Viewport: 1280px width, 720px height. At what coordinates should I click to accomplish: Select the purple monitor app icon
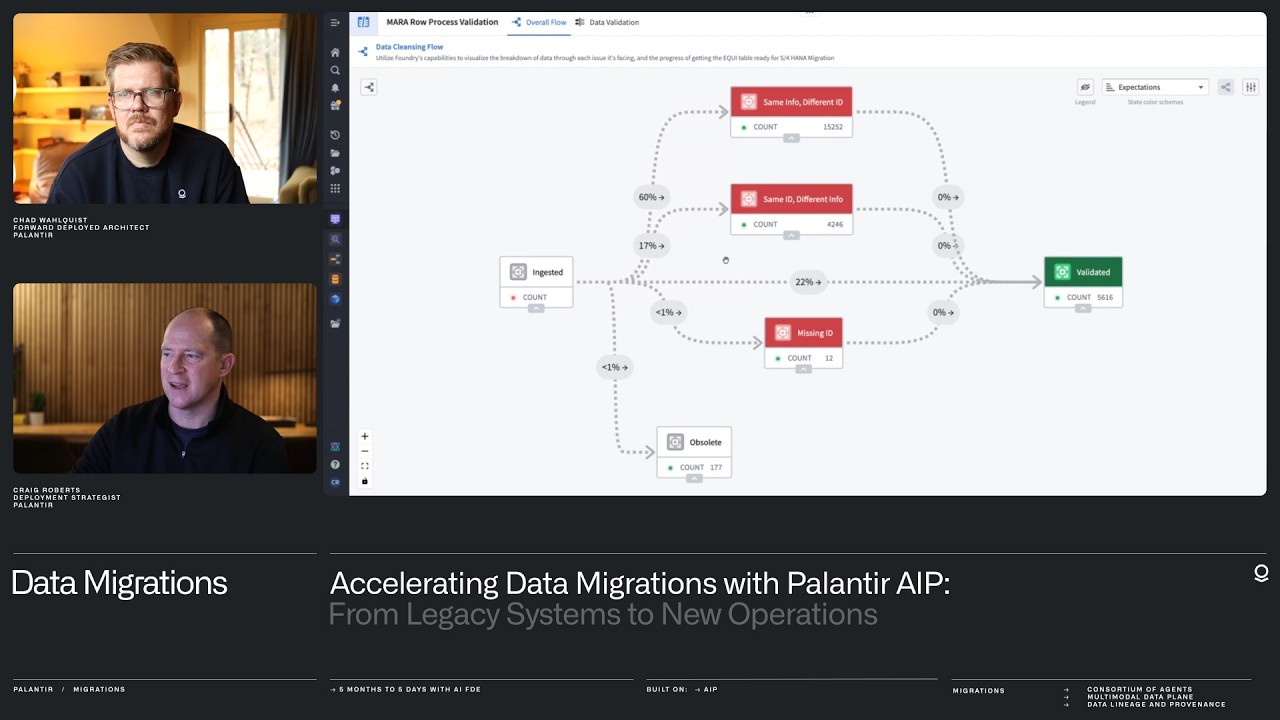335,219
